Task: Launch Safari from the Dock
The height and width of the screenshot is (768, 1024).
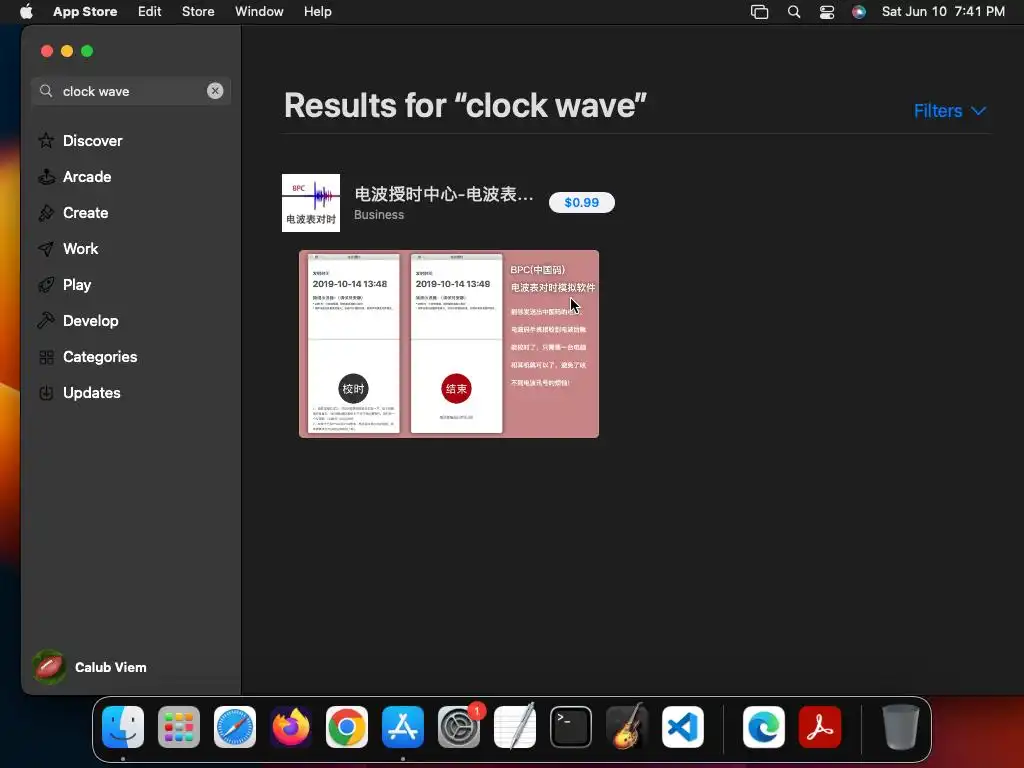Action: click(x=235, y=727)
